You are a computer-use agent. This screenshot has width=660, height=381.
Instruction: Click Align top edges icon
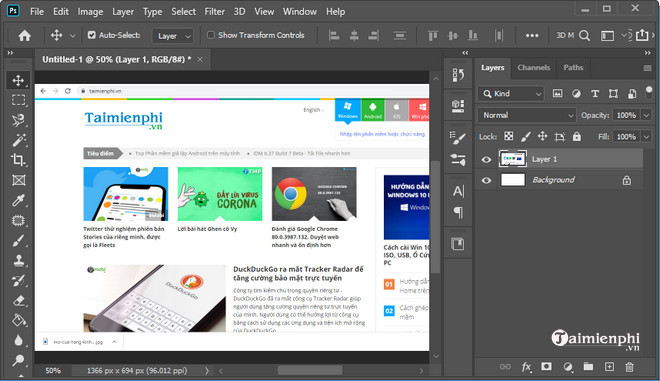pyautogui.click(x=433, y=36)
